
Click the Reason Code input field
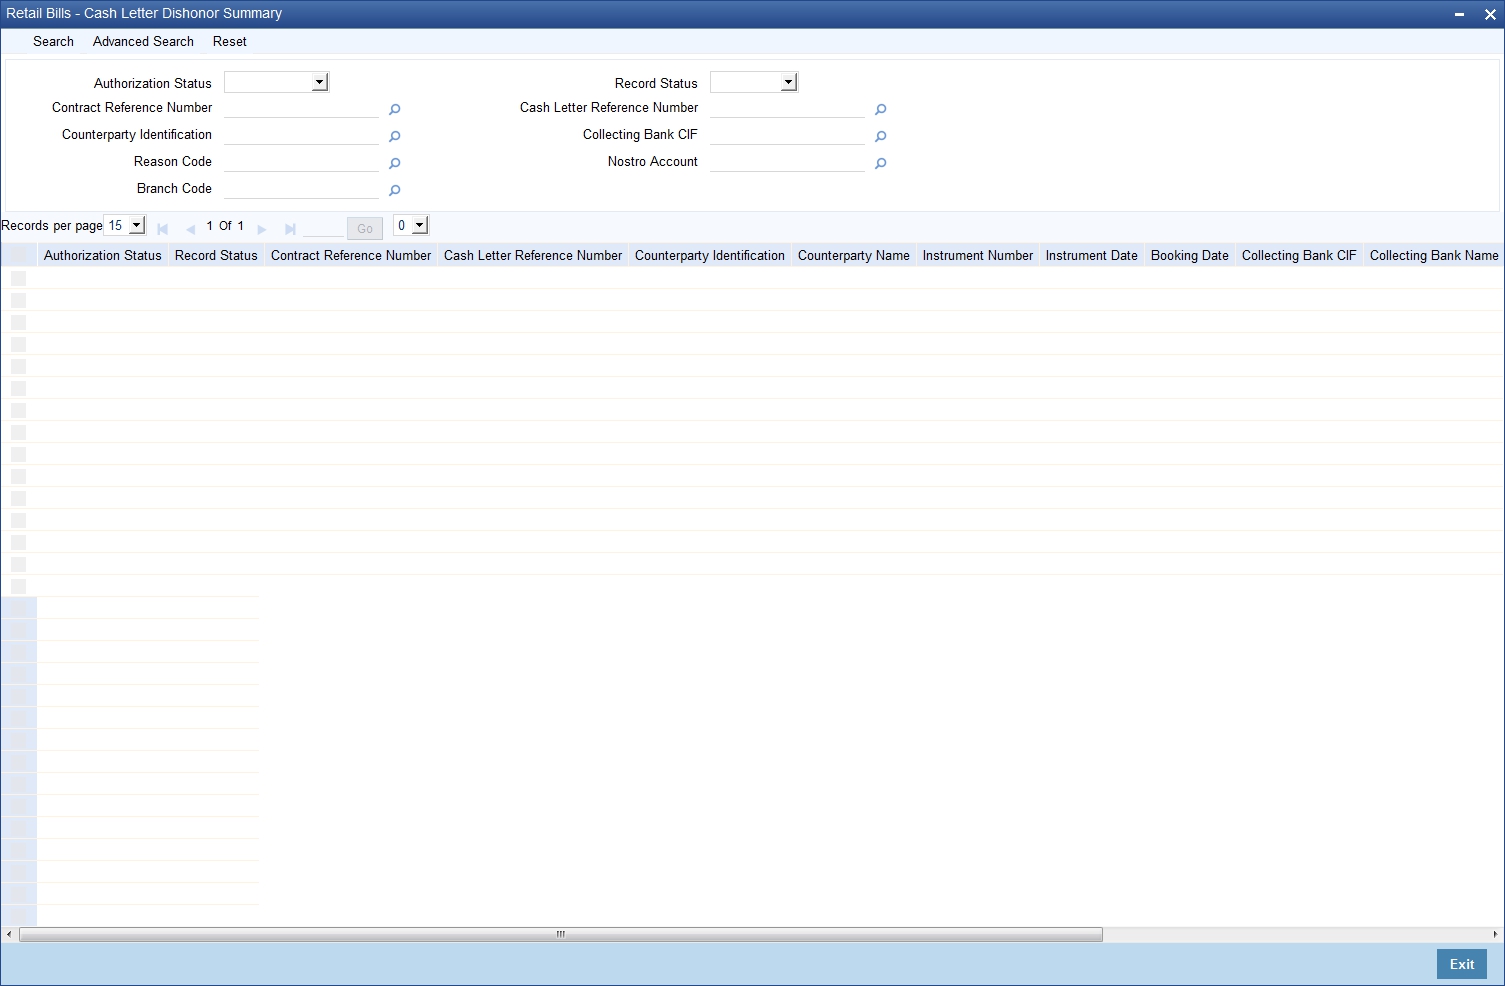pos(301,162)
